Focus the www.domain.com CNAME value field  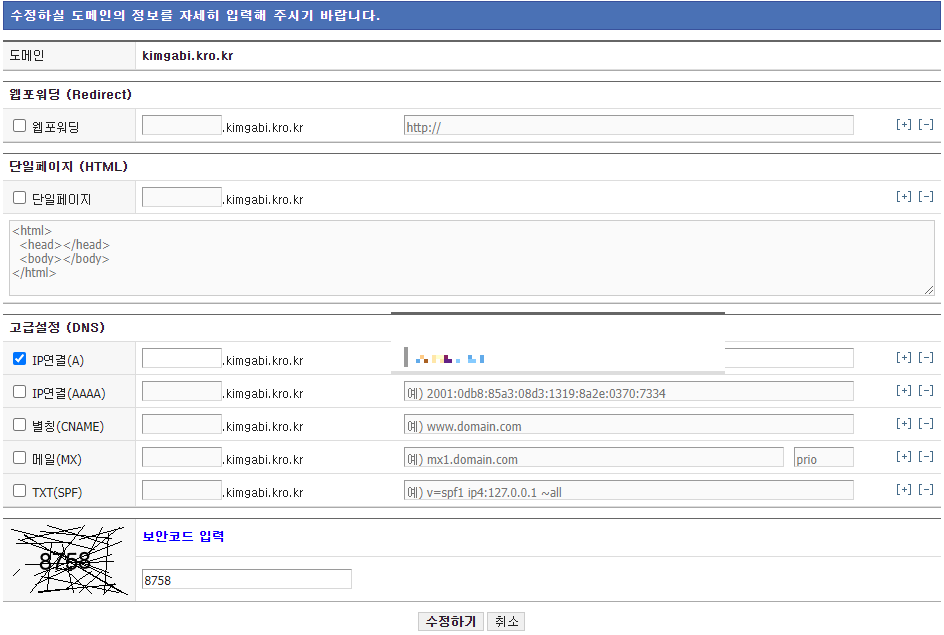(629, 424)
